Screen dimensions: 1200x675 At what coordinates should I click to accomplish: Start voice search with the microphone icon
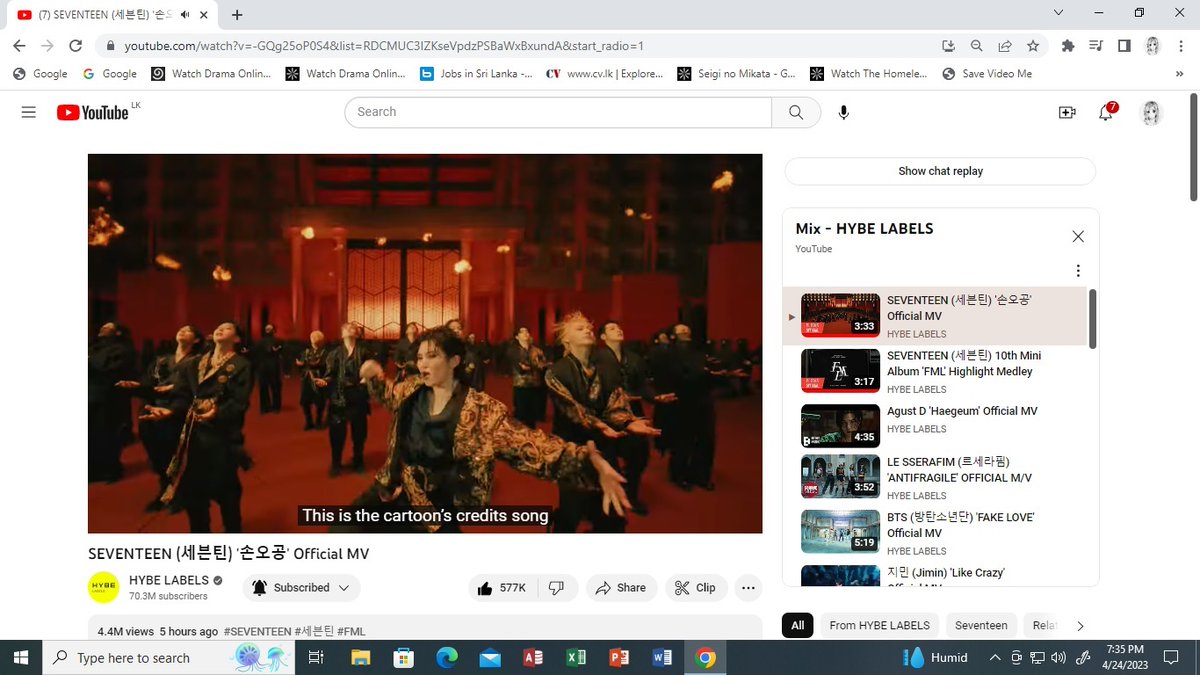coord(844,112)
